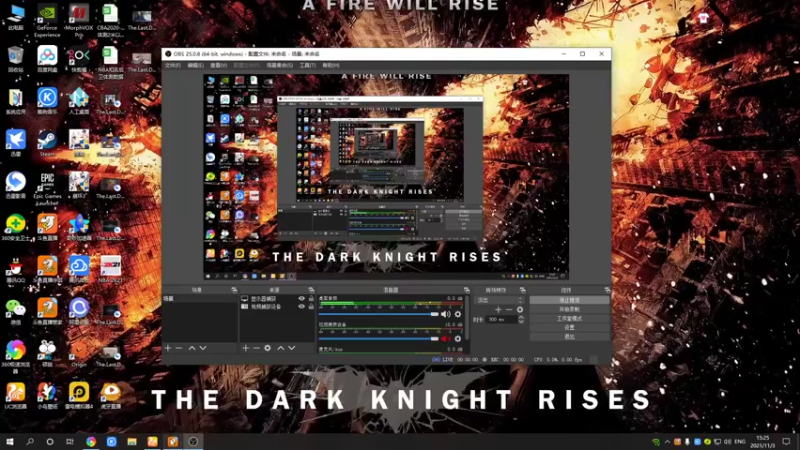The image size is (800, 450).
Task: Select the 场景 entry in the scenes list
Action: pyautogui.click(x=199, y=298)
